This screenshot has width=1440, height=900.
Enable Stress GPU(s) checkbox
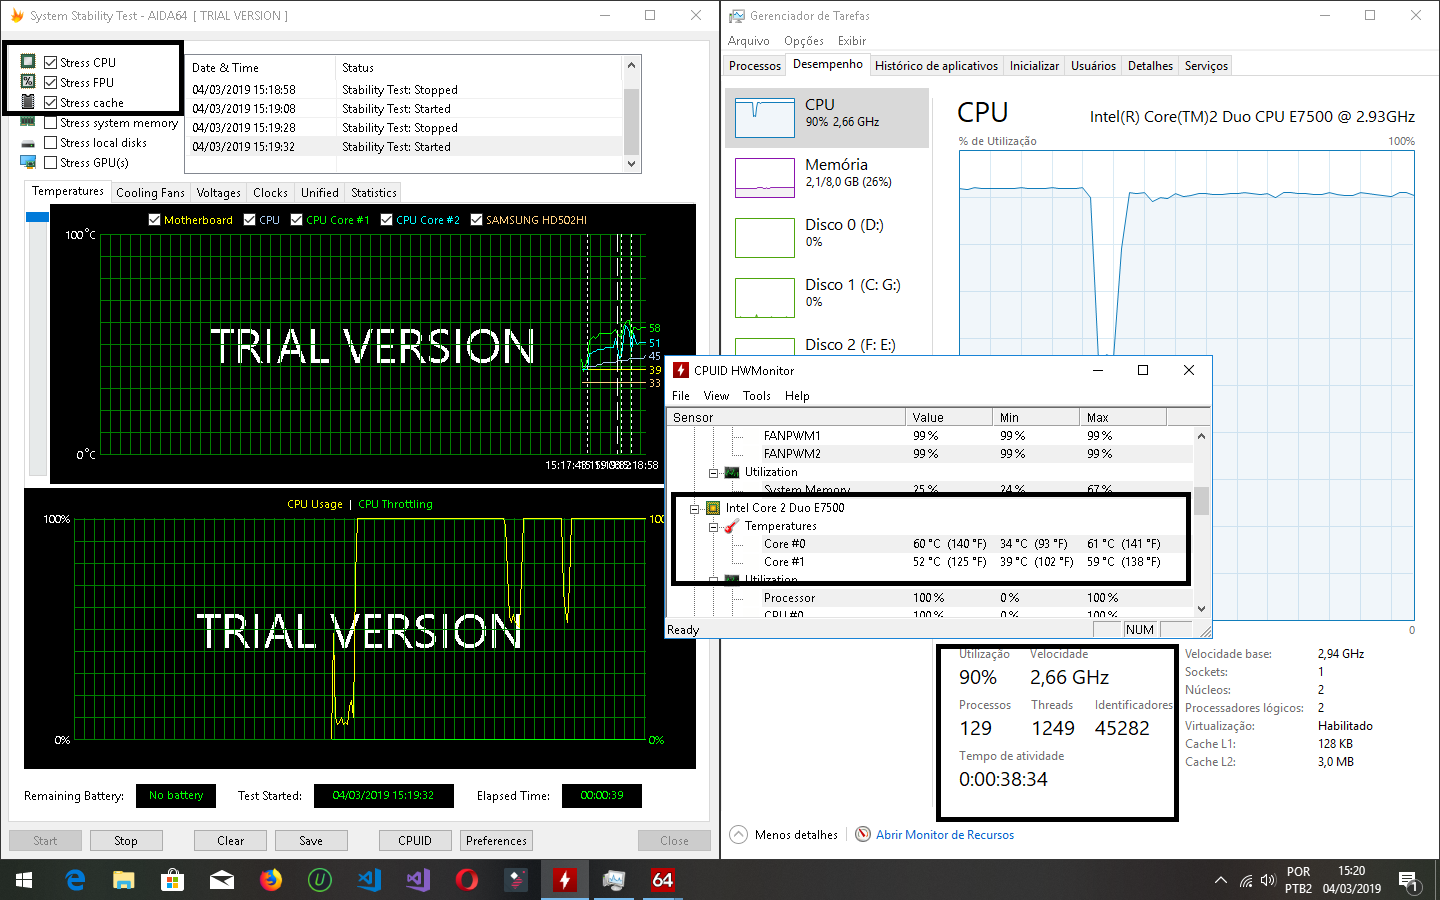click(x=50, y=162)
